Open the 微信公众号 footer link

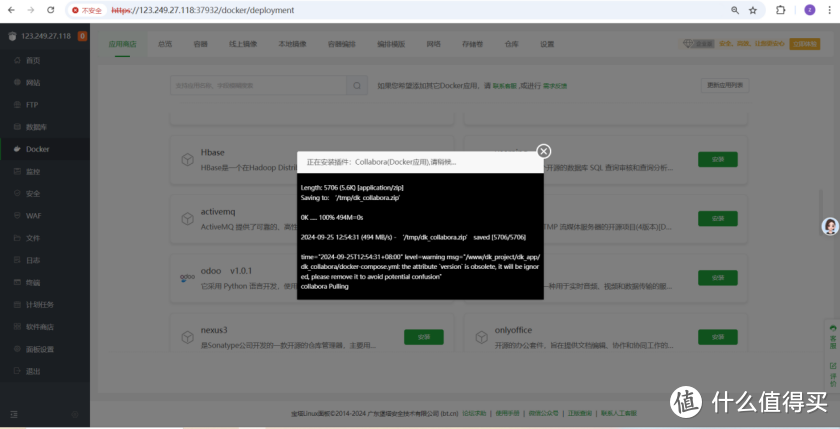544,413
